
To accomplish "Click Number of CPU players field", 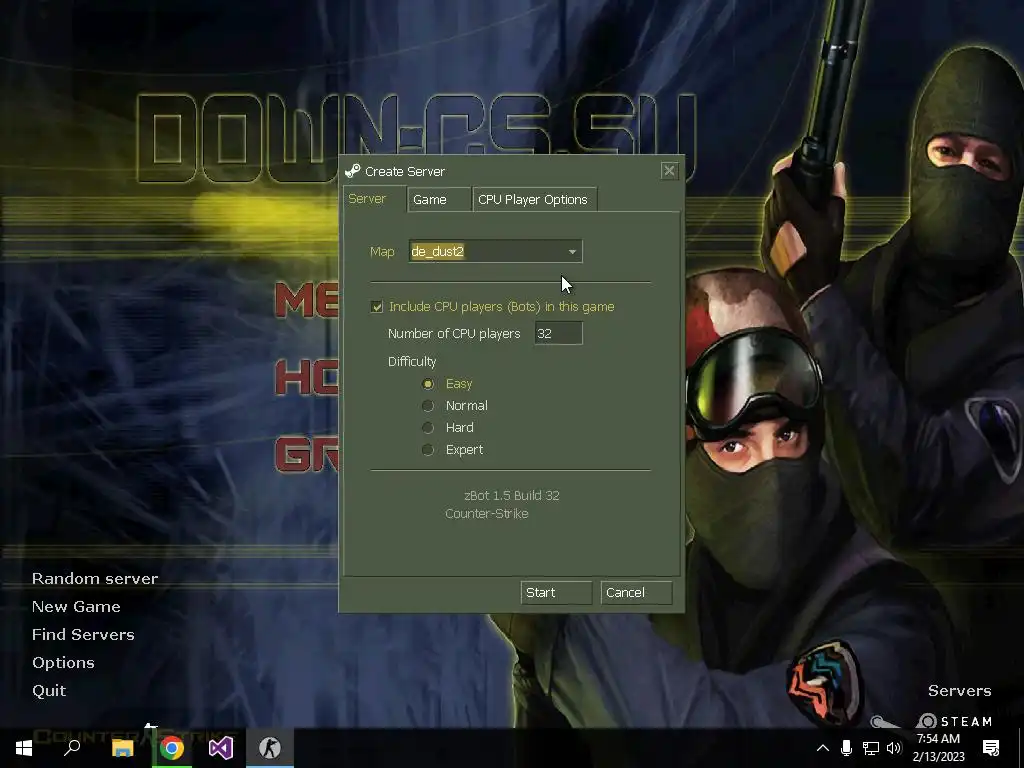I will tap(558, 333).
